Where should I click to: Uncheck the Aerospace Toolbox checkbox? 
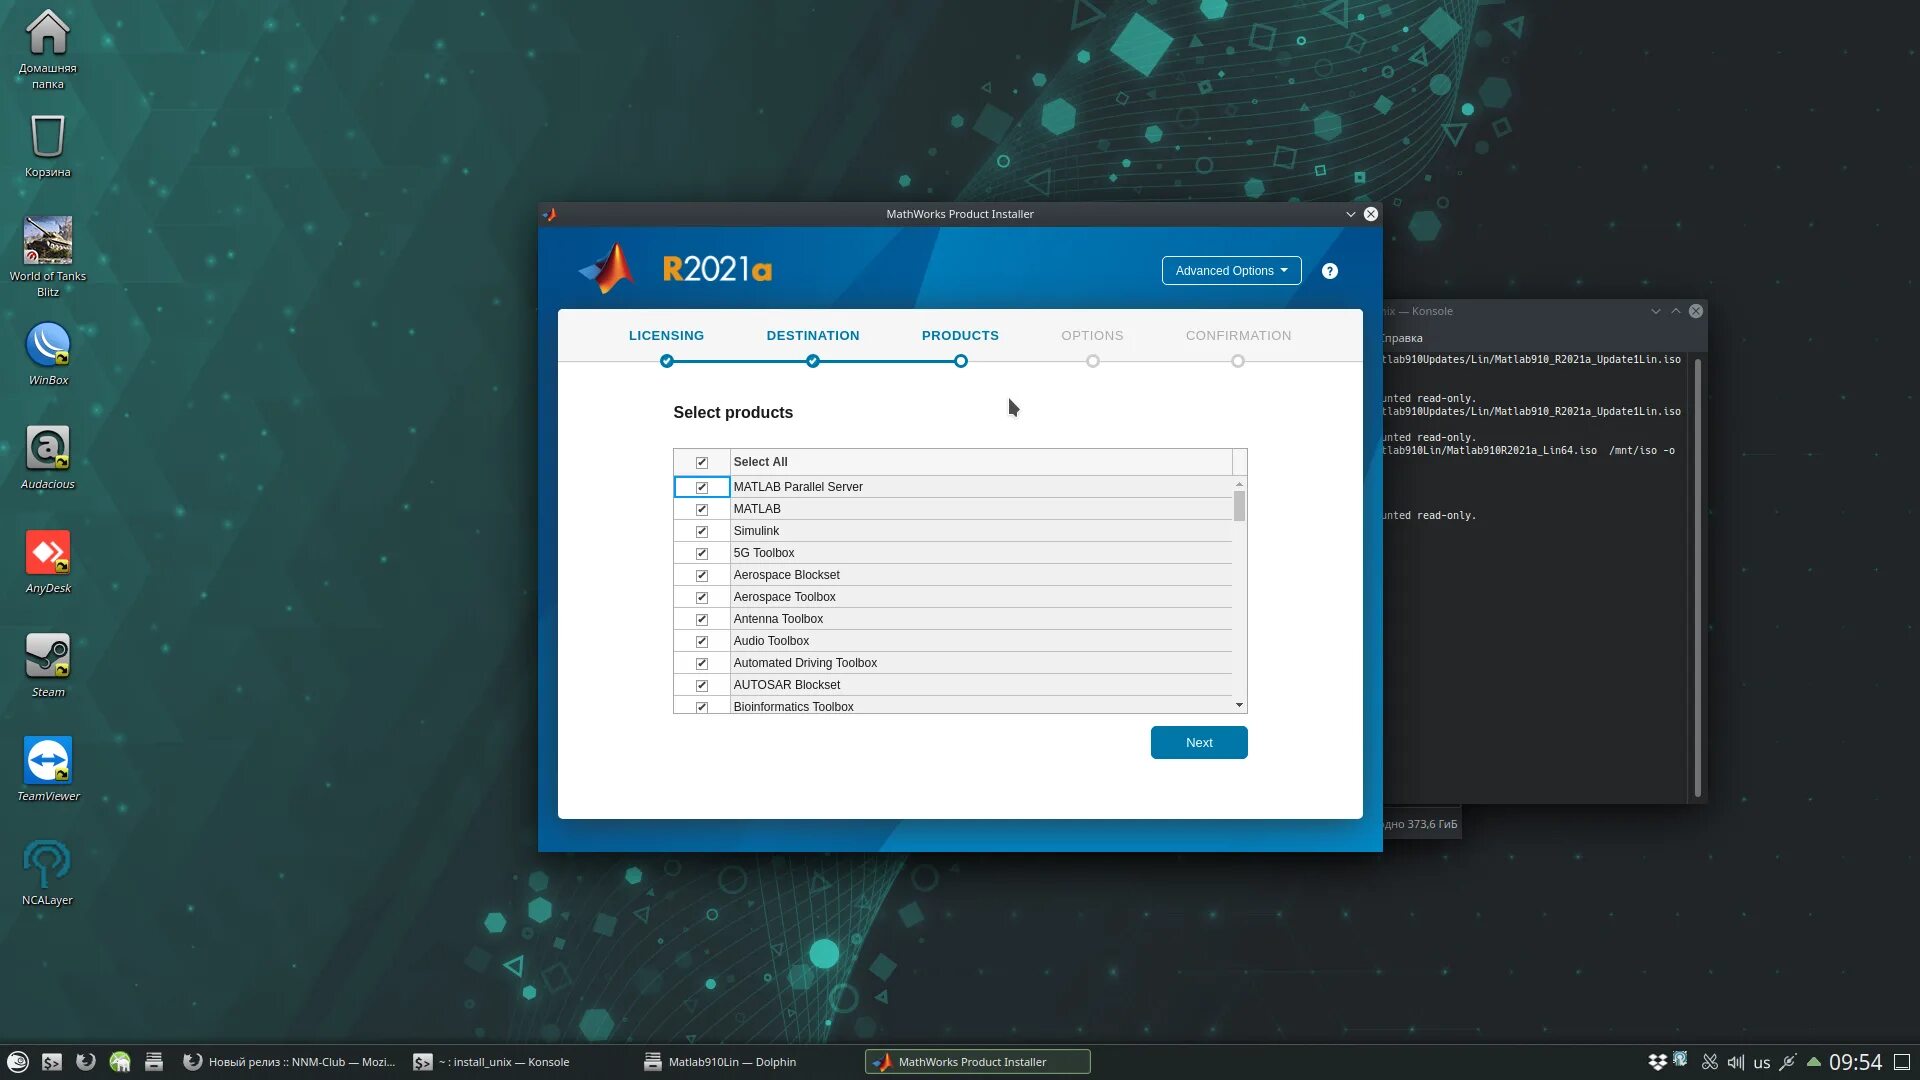(x=702, y=597)
